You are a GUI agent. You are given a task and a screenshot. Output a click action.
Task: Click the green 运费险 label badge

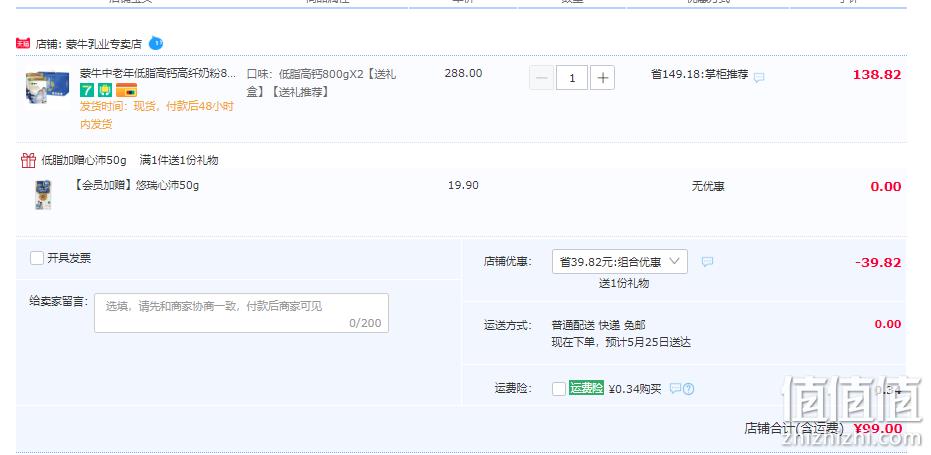click(x=586, y=388)
